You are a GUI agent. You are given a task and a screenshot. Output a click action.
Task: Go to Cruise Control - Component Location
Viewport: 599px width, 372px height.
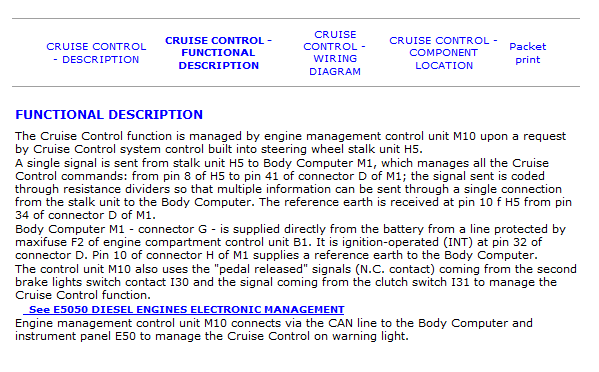pyautogui.click(x=444, y=53)
